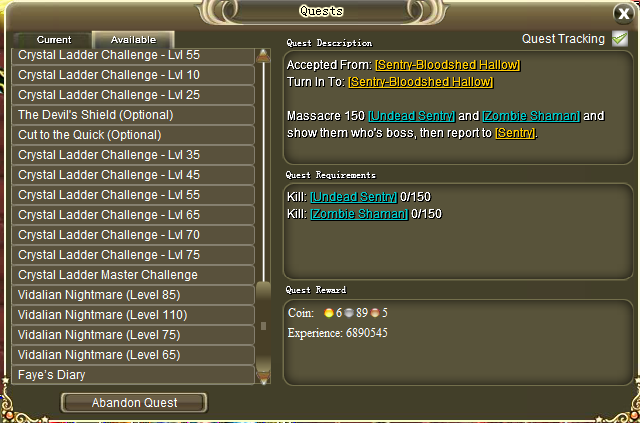Click the gold coin icon in rewards

click(329, 313)
